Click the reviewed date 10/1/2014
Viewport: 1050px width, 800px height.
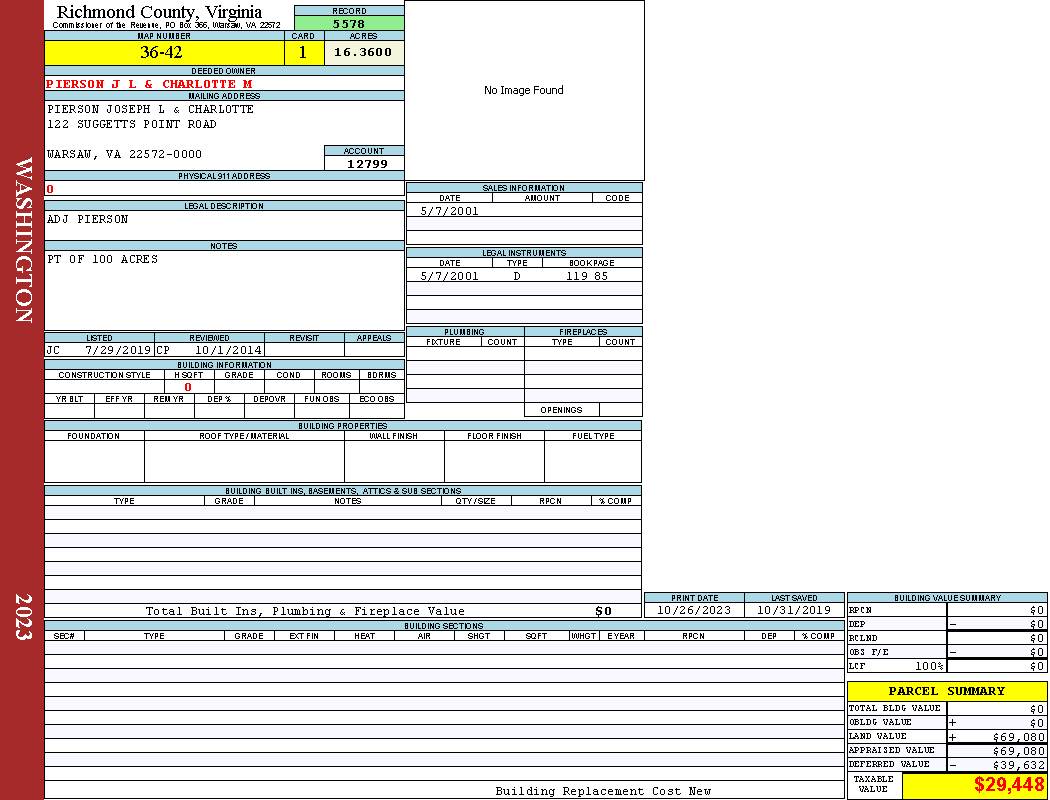click(228, 351)
